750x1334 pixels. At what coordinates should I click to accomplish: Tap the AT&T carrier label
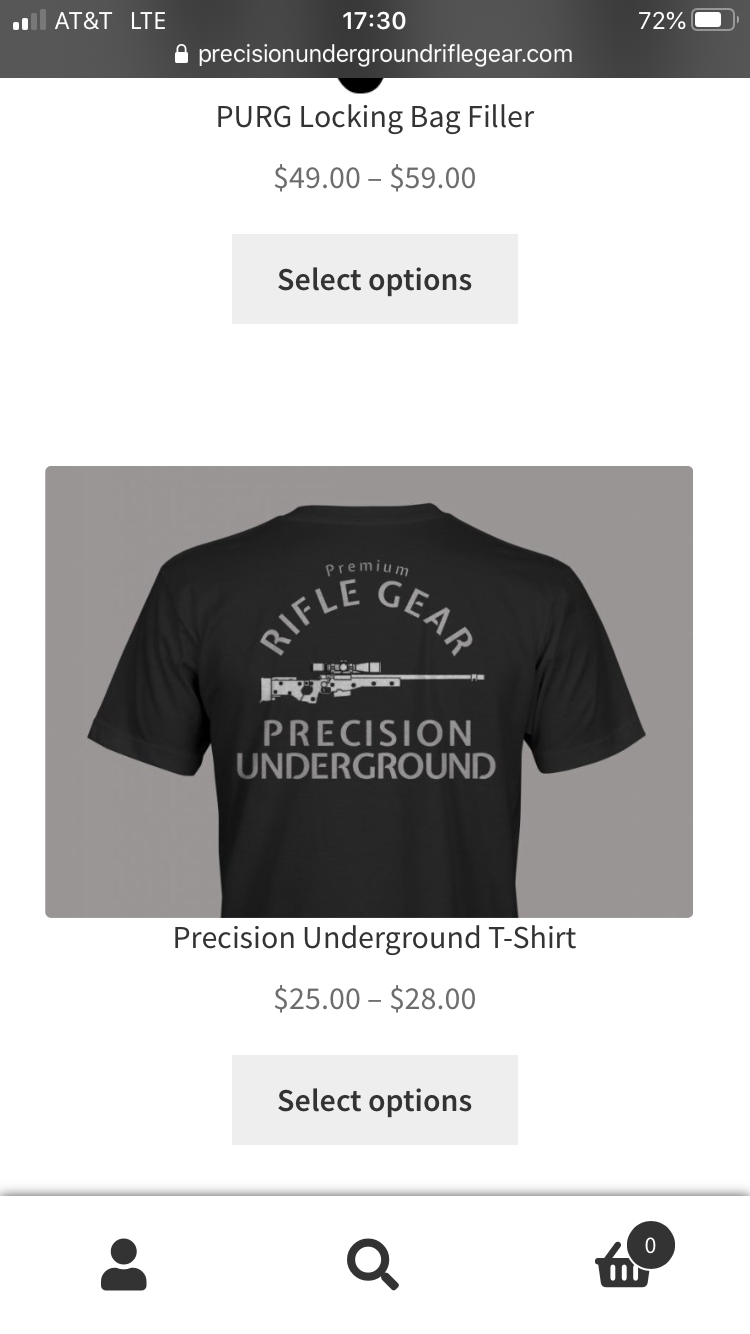click(x=83, y=20)
